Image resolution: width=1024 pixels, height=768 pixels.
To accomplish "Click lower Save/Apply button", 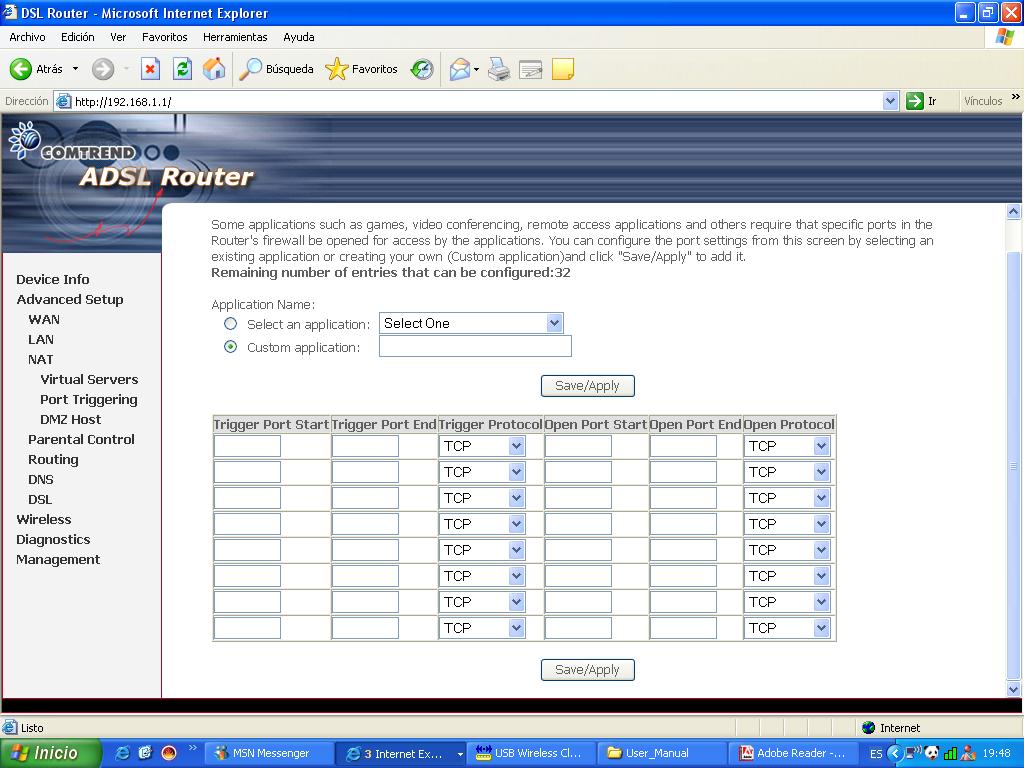I will coord(587,670).
